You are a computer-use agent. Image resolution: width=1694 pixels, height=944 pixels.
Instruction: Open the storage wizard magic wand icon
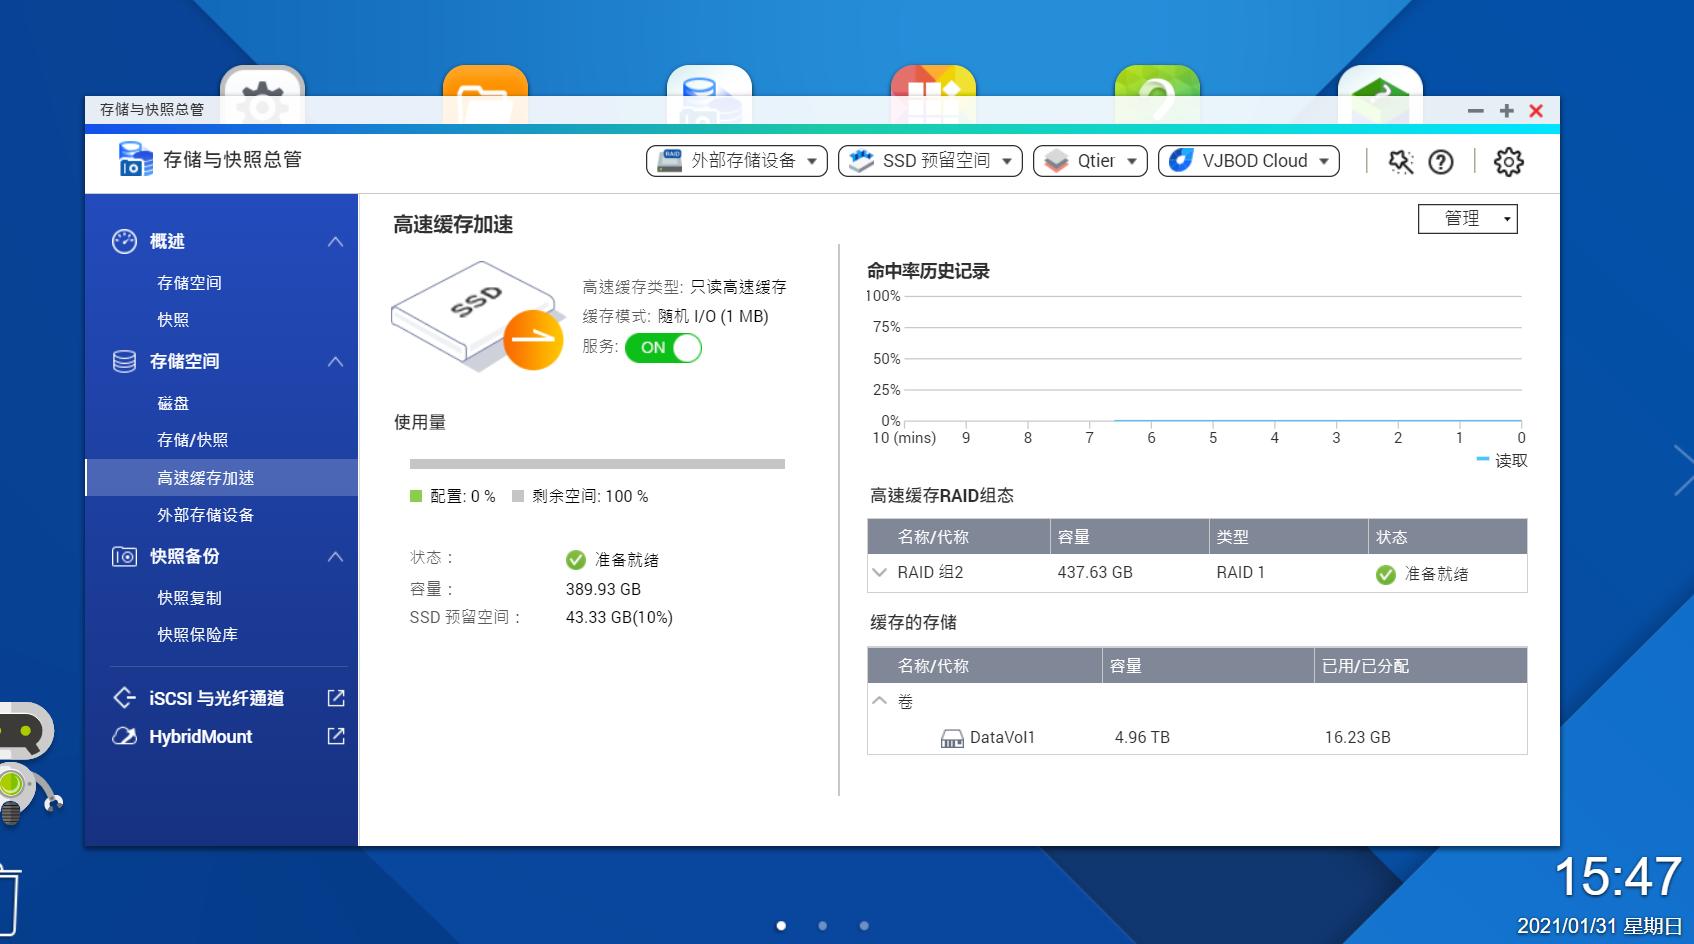tap(1400, 161)
